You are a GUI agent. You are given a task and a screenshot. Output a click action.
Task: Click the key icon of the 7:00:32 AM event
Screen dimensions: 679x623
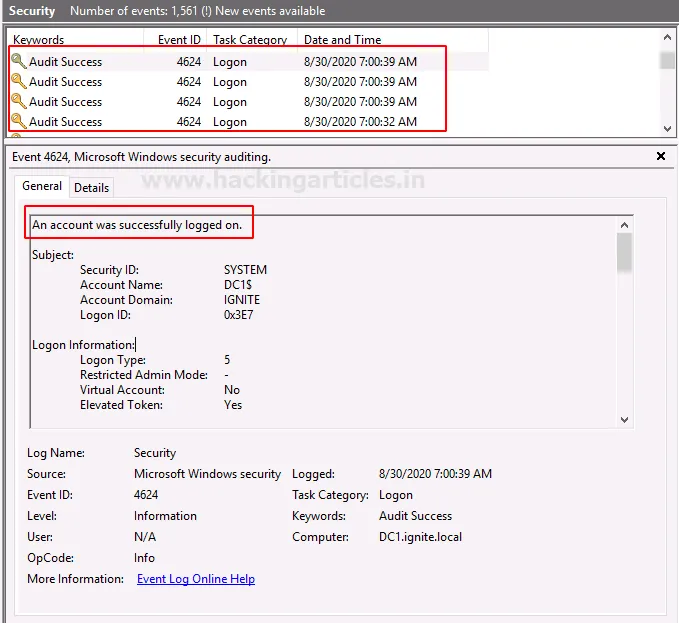coord(18,121)
